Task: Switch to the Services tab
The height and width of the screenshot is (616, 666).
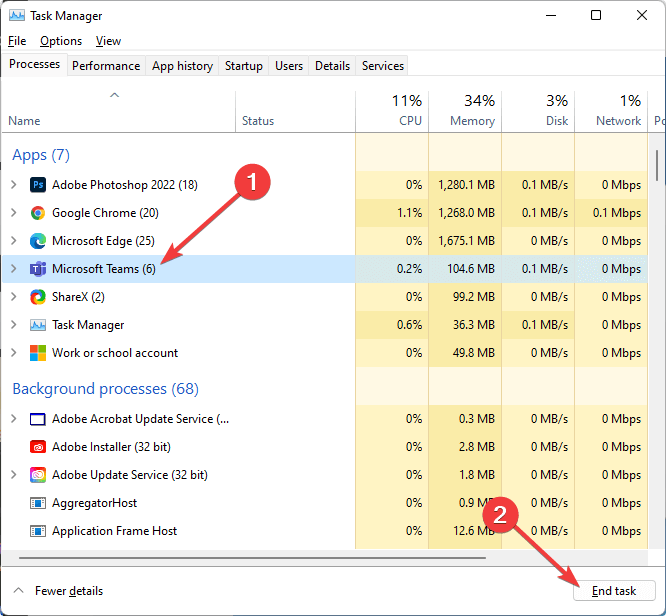Action: tap(383, 66)
